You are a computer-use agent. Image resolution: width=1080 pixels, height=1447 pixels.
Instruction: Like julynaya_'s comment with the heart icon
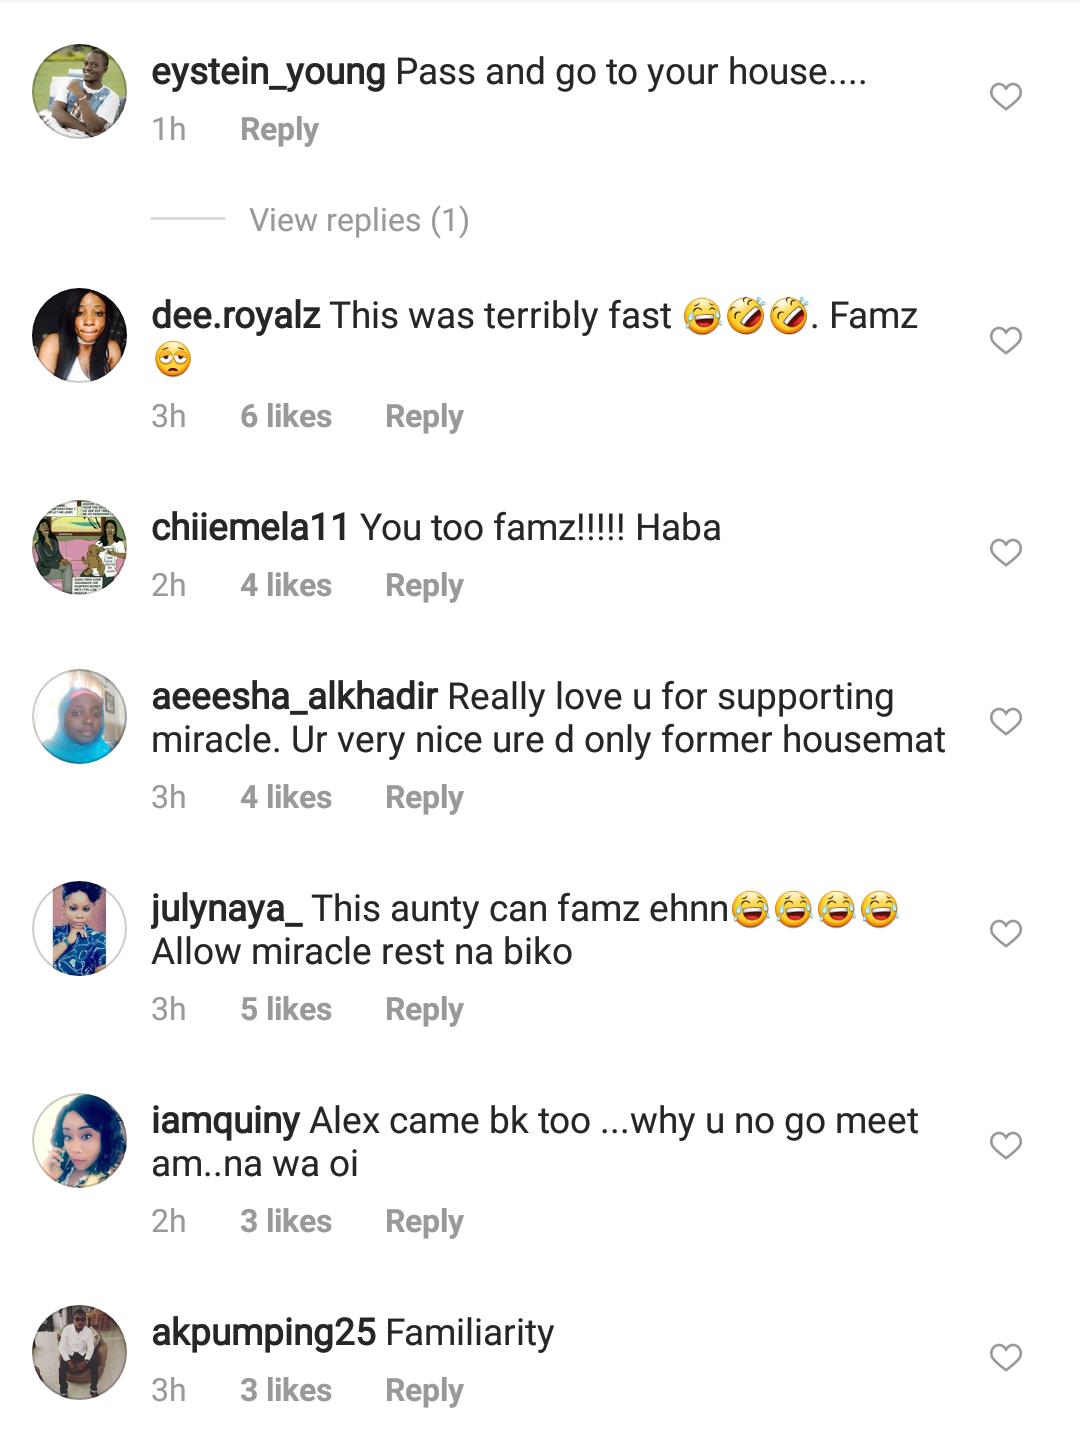(x=1005, y=933)
